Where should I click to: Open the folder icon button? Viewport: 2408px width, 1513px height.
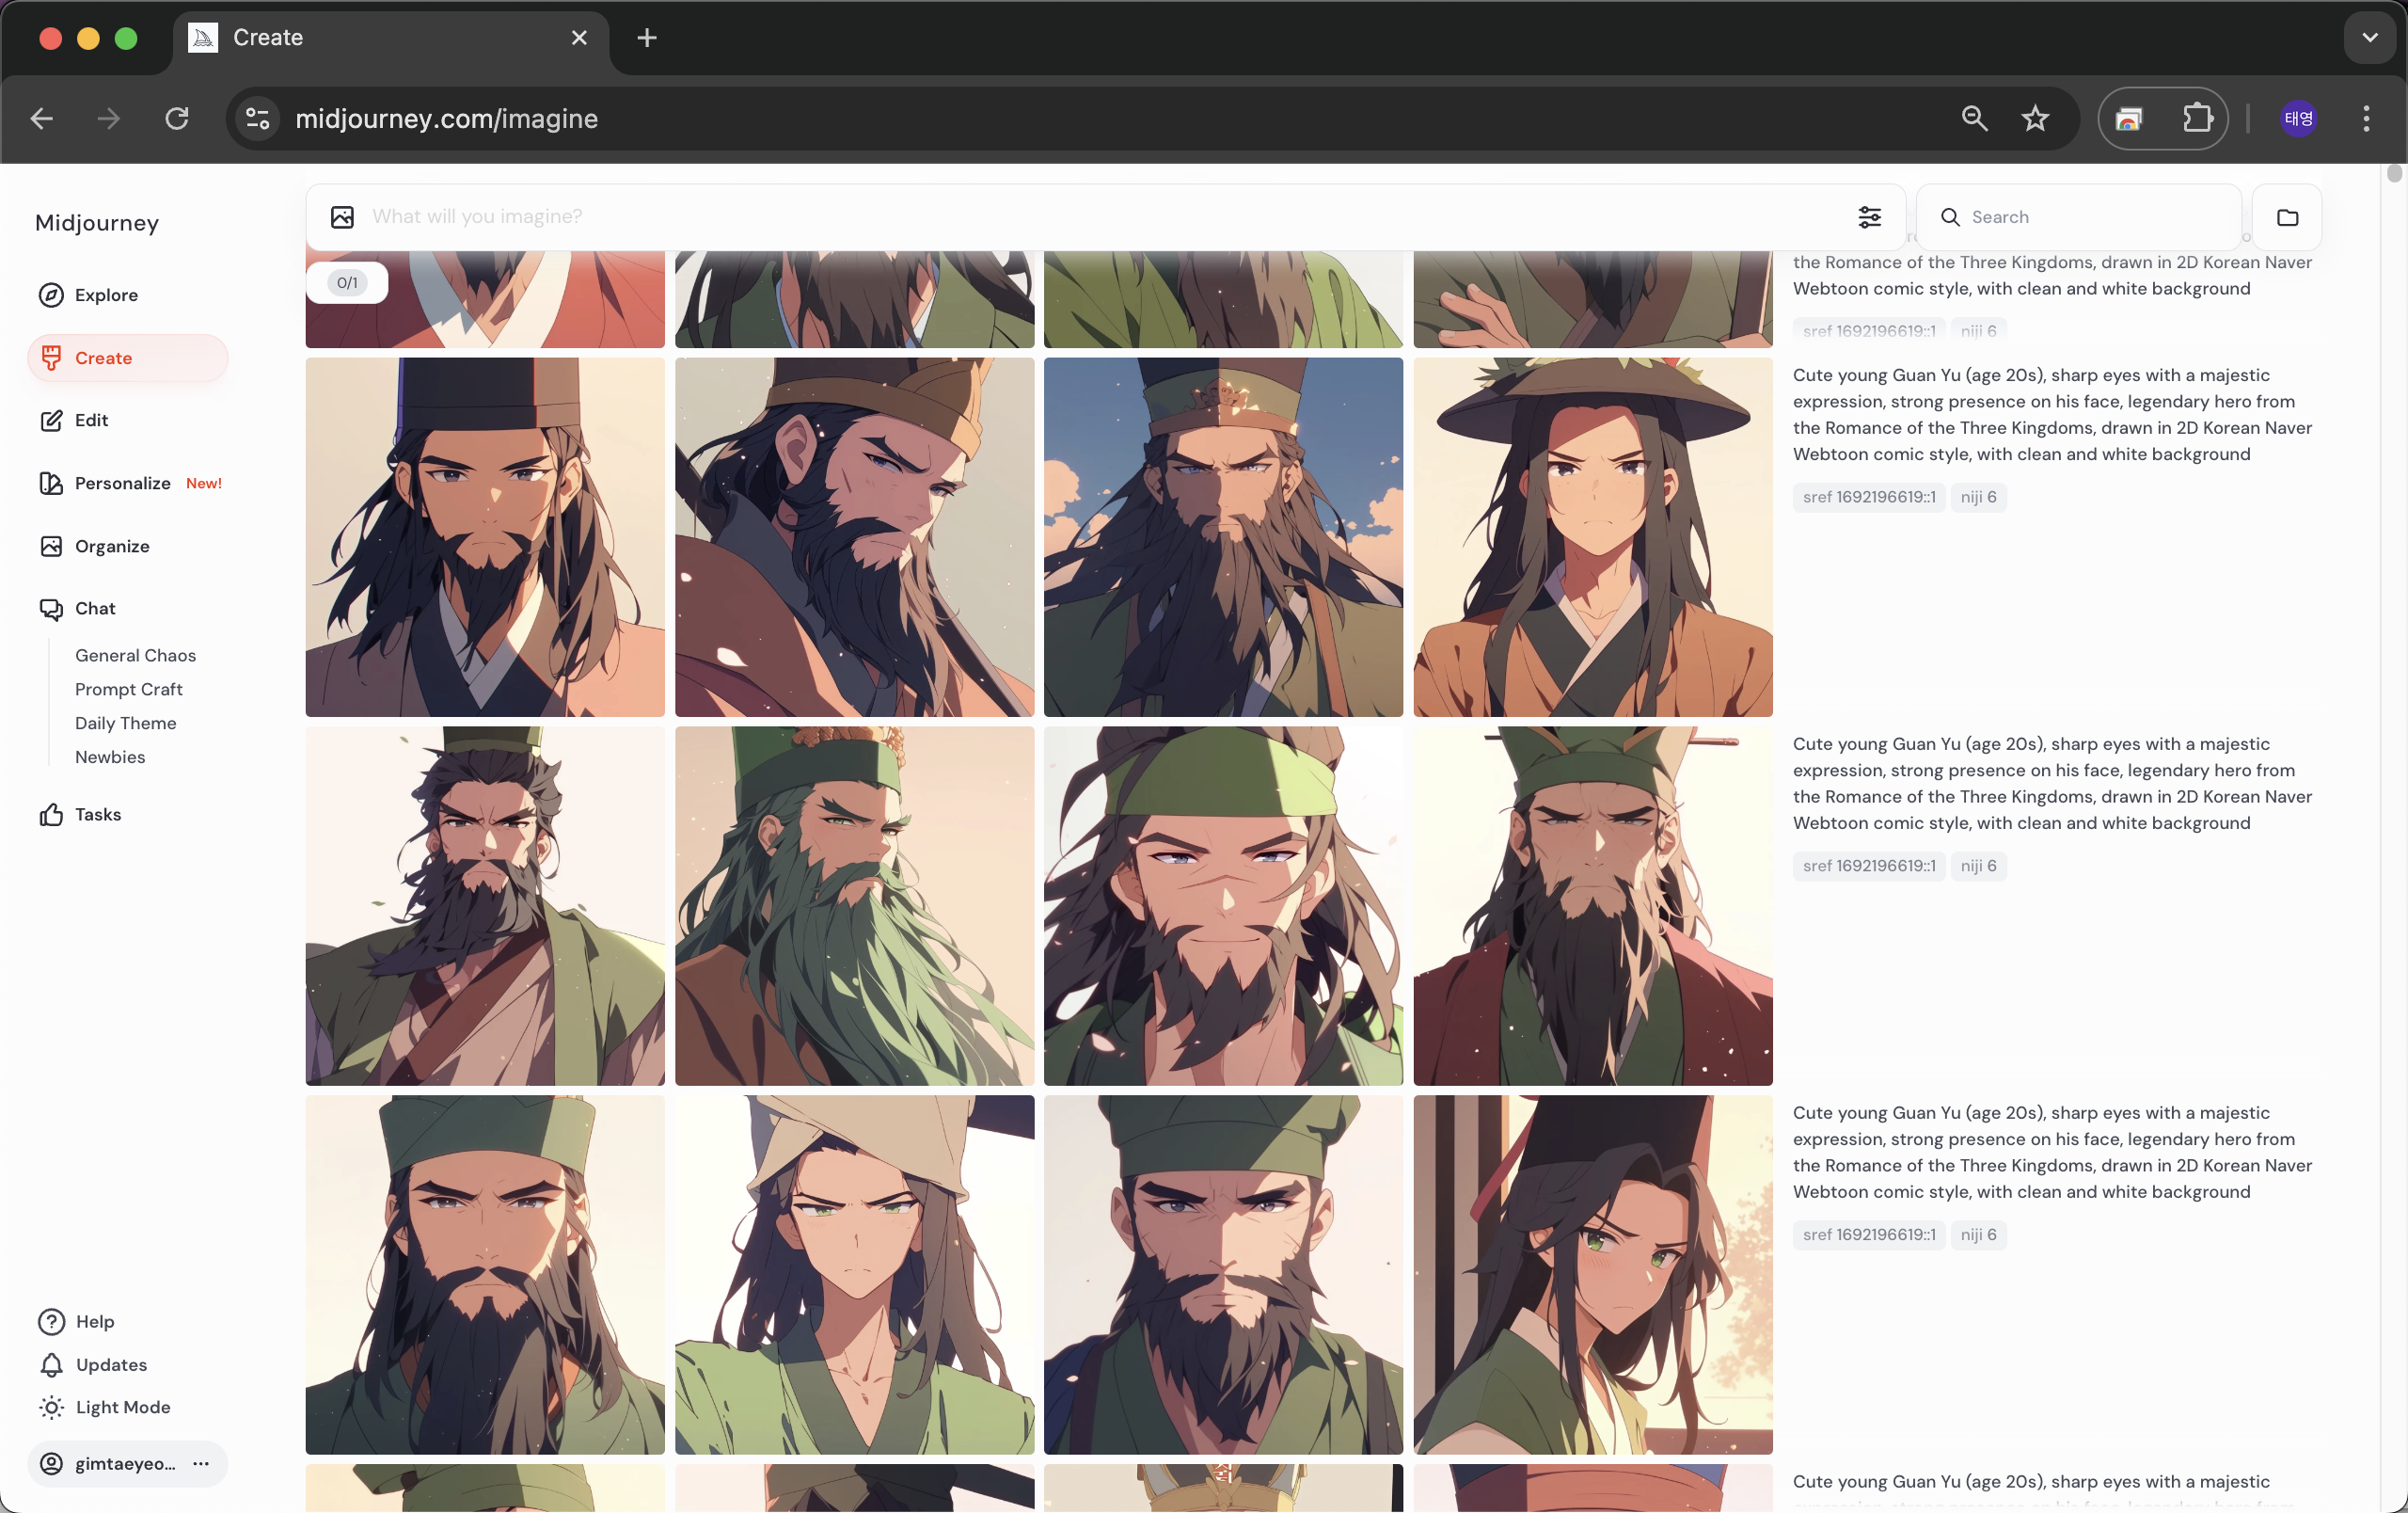(2287, 216)
